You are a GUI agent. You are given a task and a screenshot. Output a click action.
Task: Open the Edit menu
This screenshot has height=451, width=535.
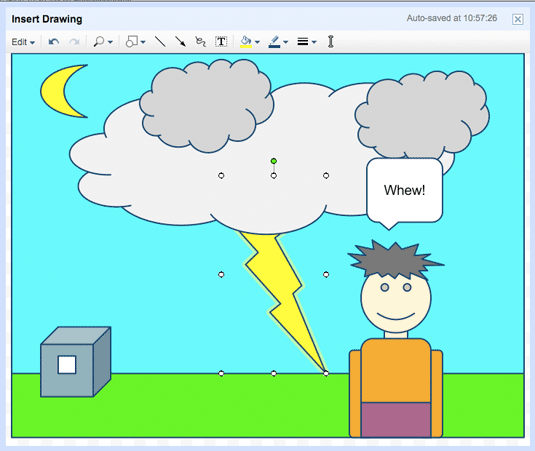(x=23, y=42)
